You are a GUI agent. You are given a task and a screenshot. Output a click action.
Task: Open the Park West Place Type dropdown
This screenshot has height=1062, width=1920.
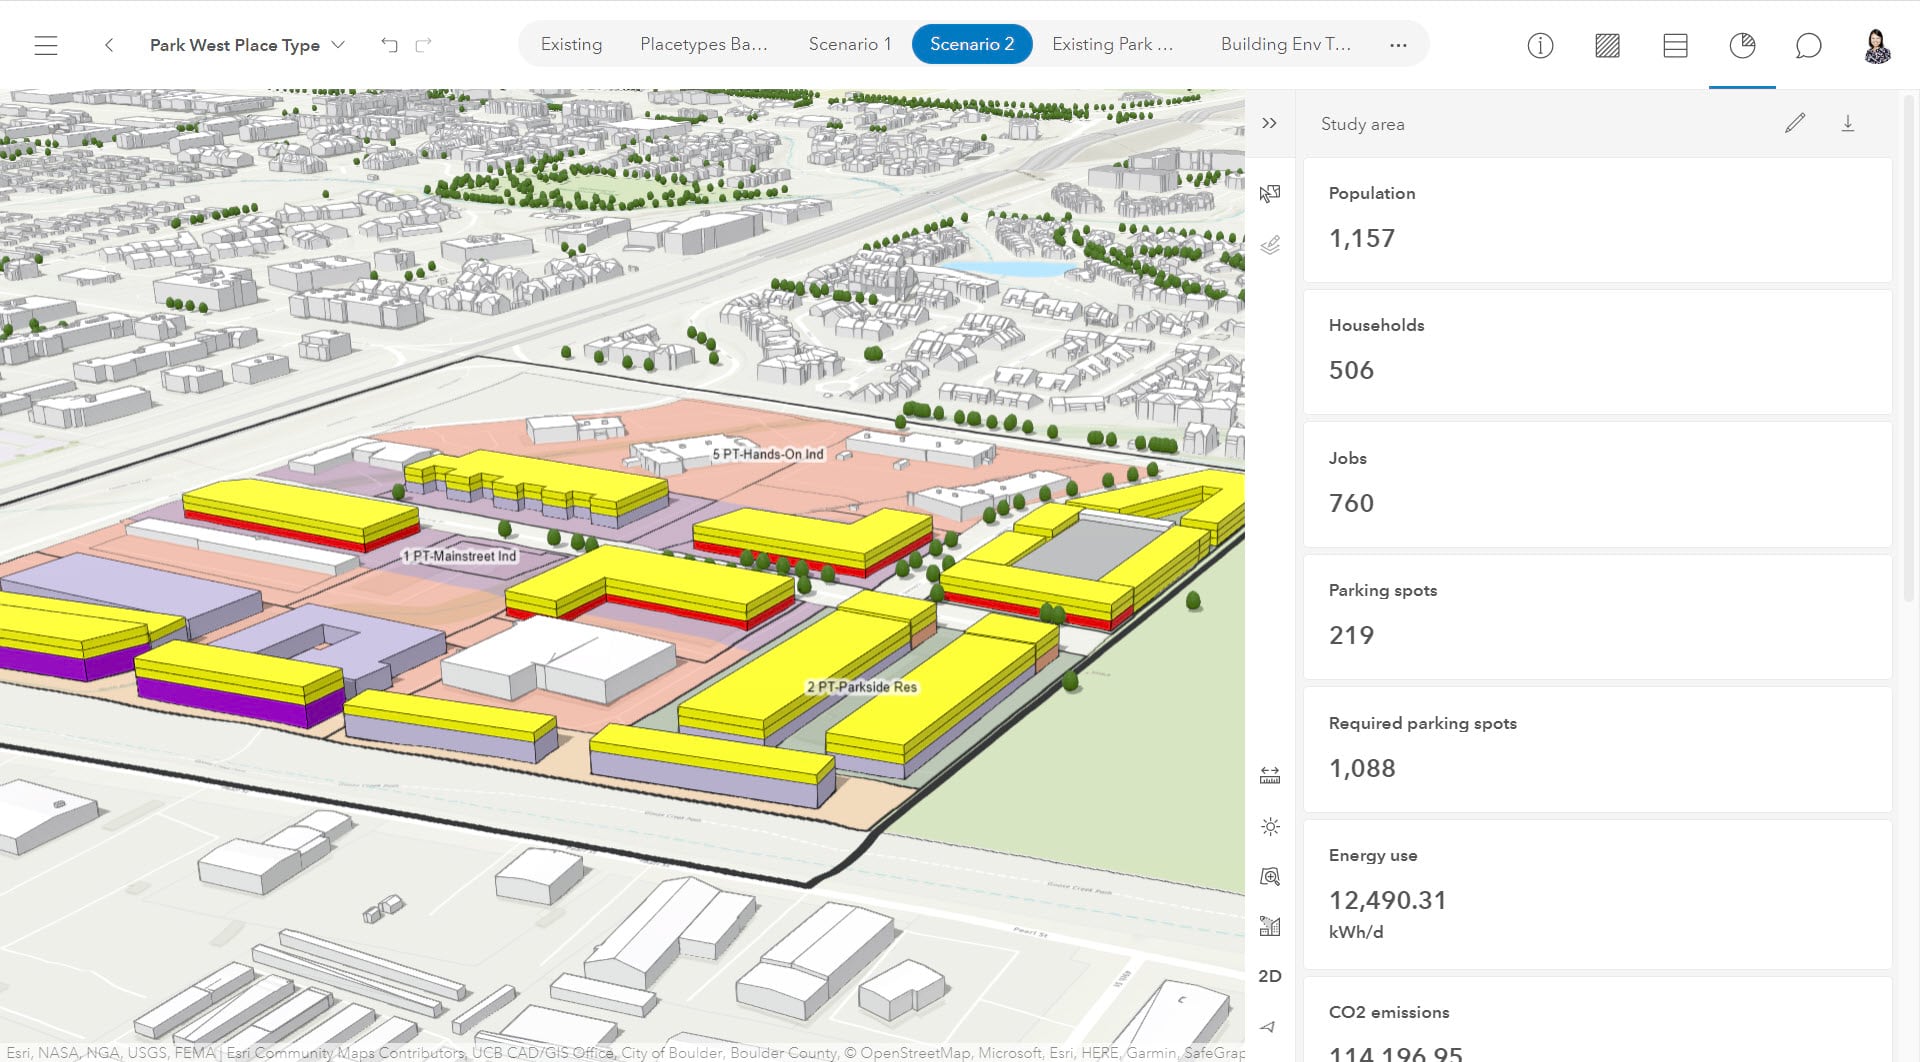pos(339,45)
